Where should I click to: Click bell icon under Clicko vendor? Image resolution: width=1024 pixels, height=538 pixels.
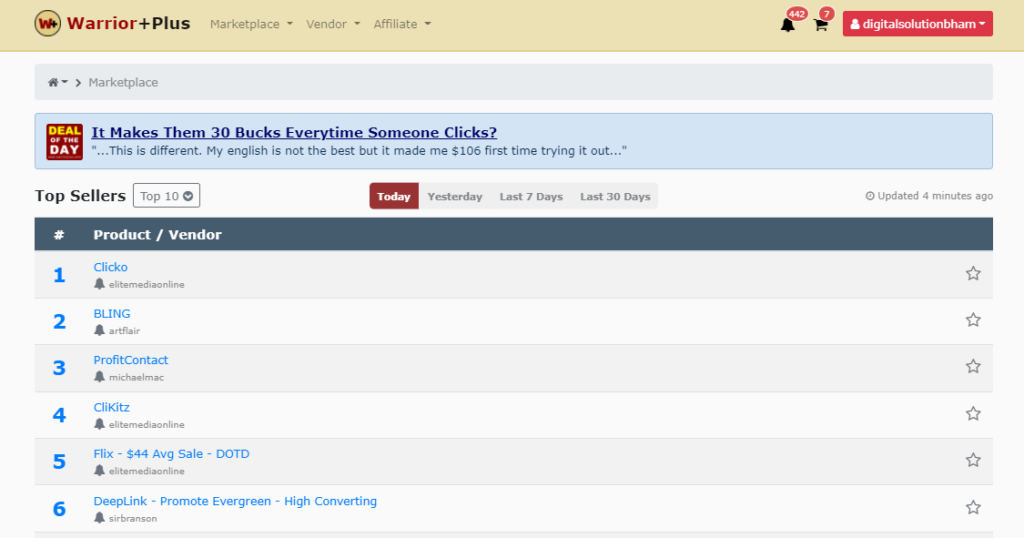[99, 284]
